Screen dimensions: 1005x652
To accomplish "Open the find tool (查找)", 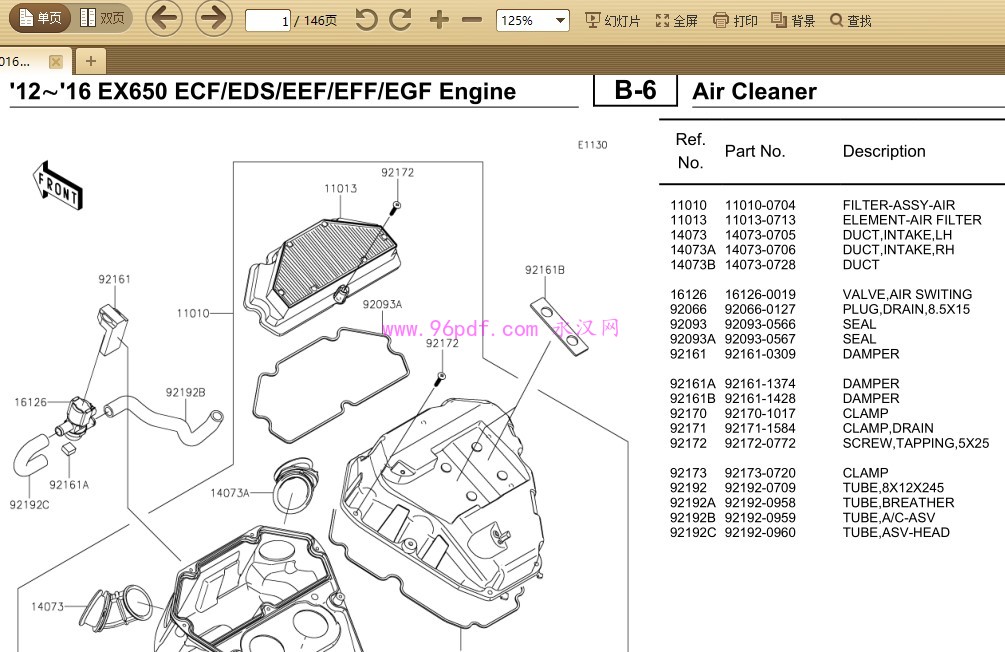I will click(851, 21).
